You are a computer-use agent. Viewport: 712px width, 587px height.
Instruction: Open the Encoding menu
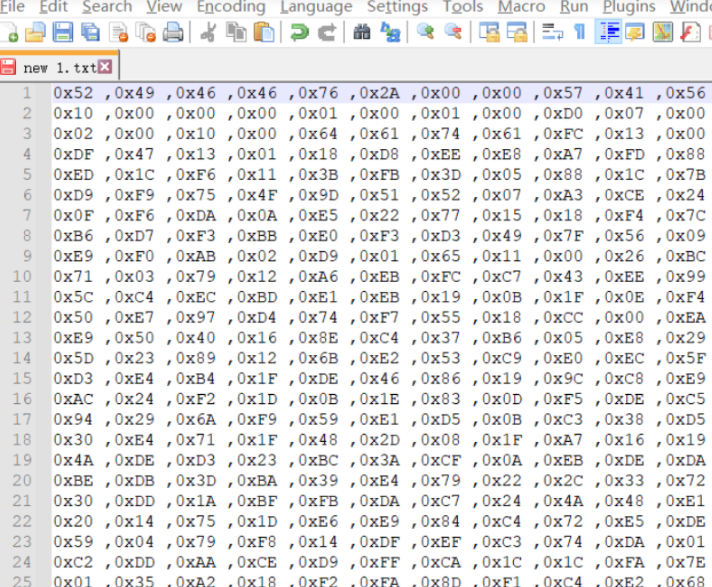[x=231, y=6]
